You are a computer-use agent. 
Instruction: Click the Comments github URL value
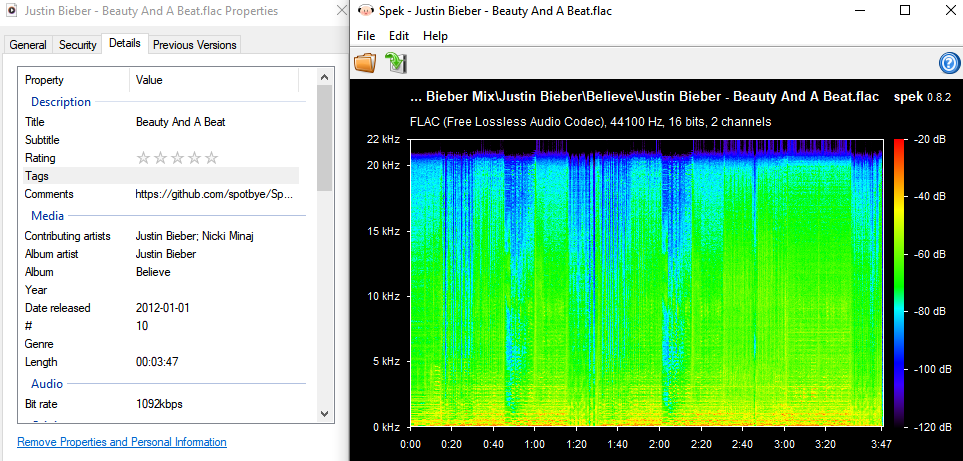(214, 194)
